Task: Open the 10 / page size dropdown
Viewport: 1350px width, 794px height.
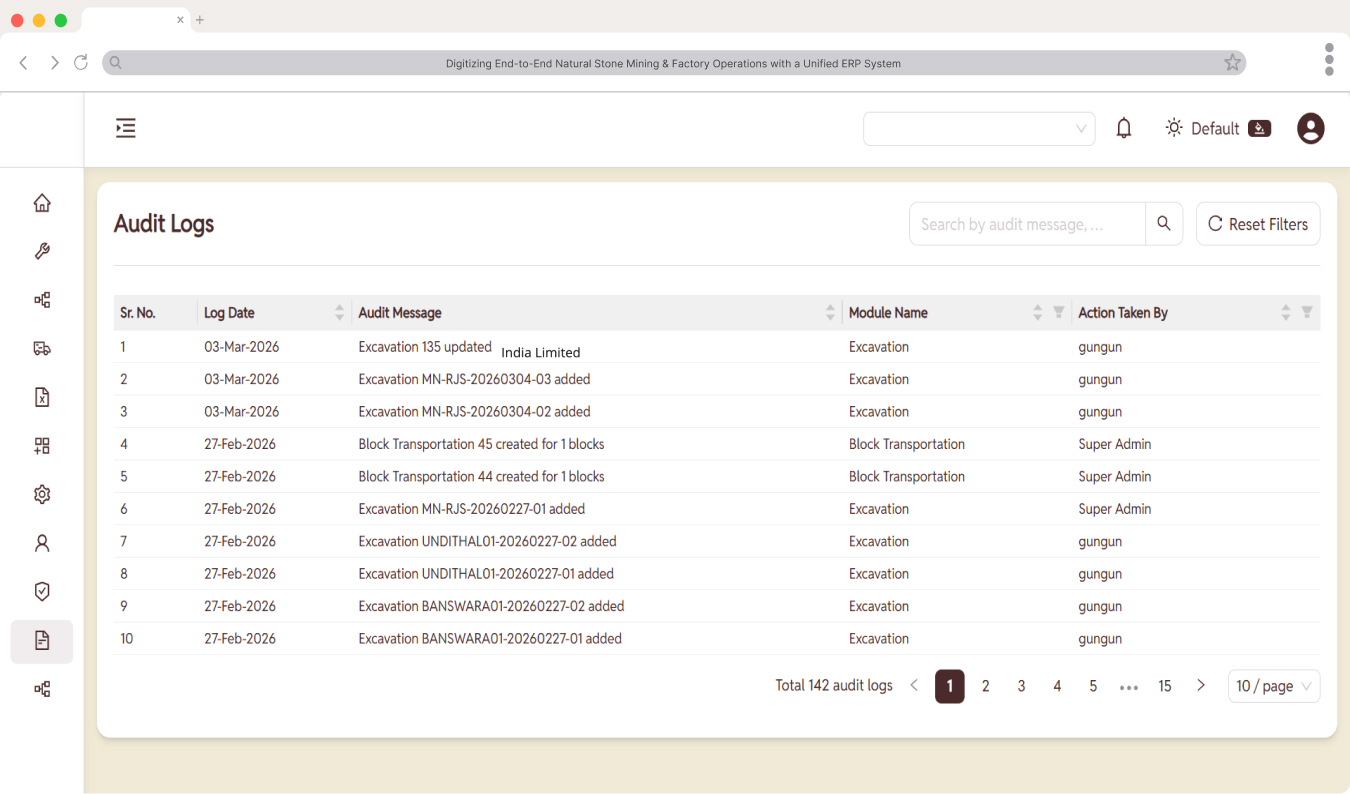Action: pyautogui.click(x=1273, y=686)
